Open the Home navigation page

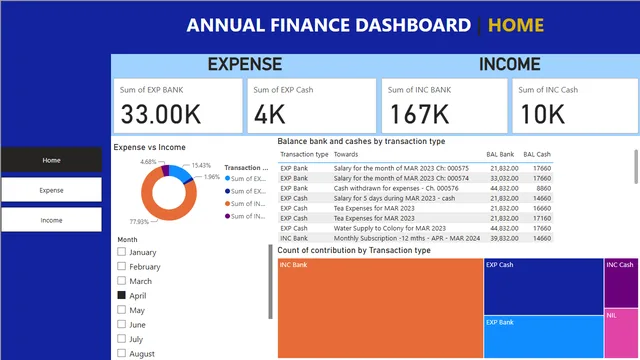click(x=51, y=160)
